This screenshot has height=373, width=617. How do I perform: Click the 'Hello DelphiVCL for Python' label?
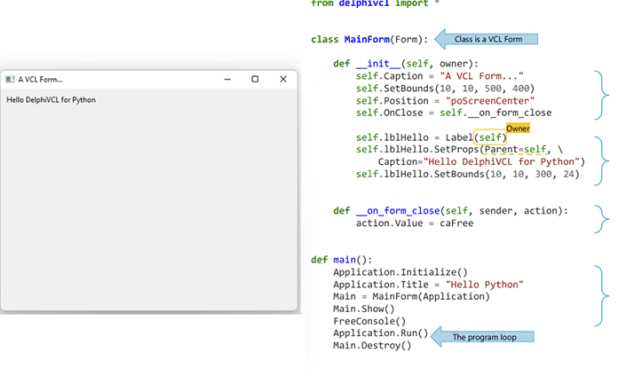[x=51, y=100]
